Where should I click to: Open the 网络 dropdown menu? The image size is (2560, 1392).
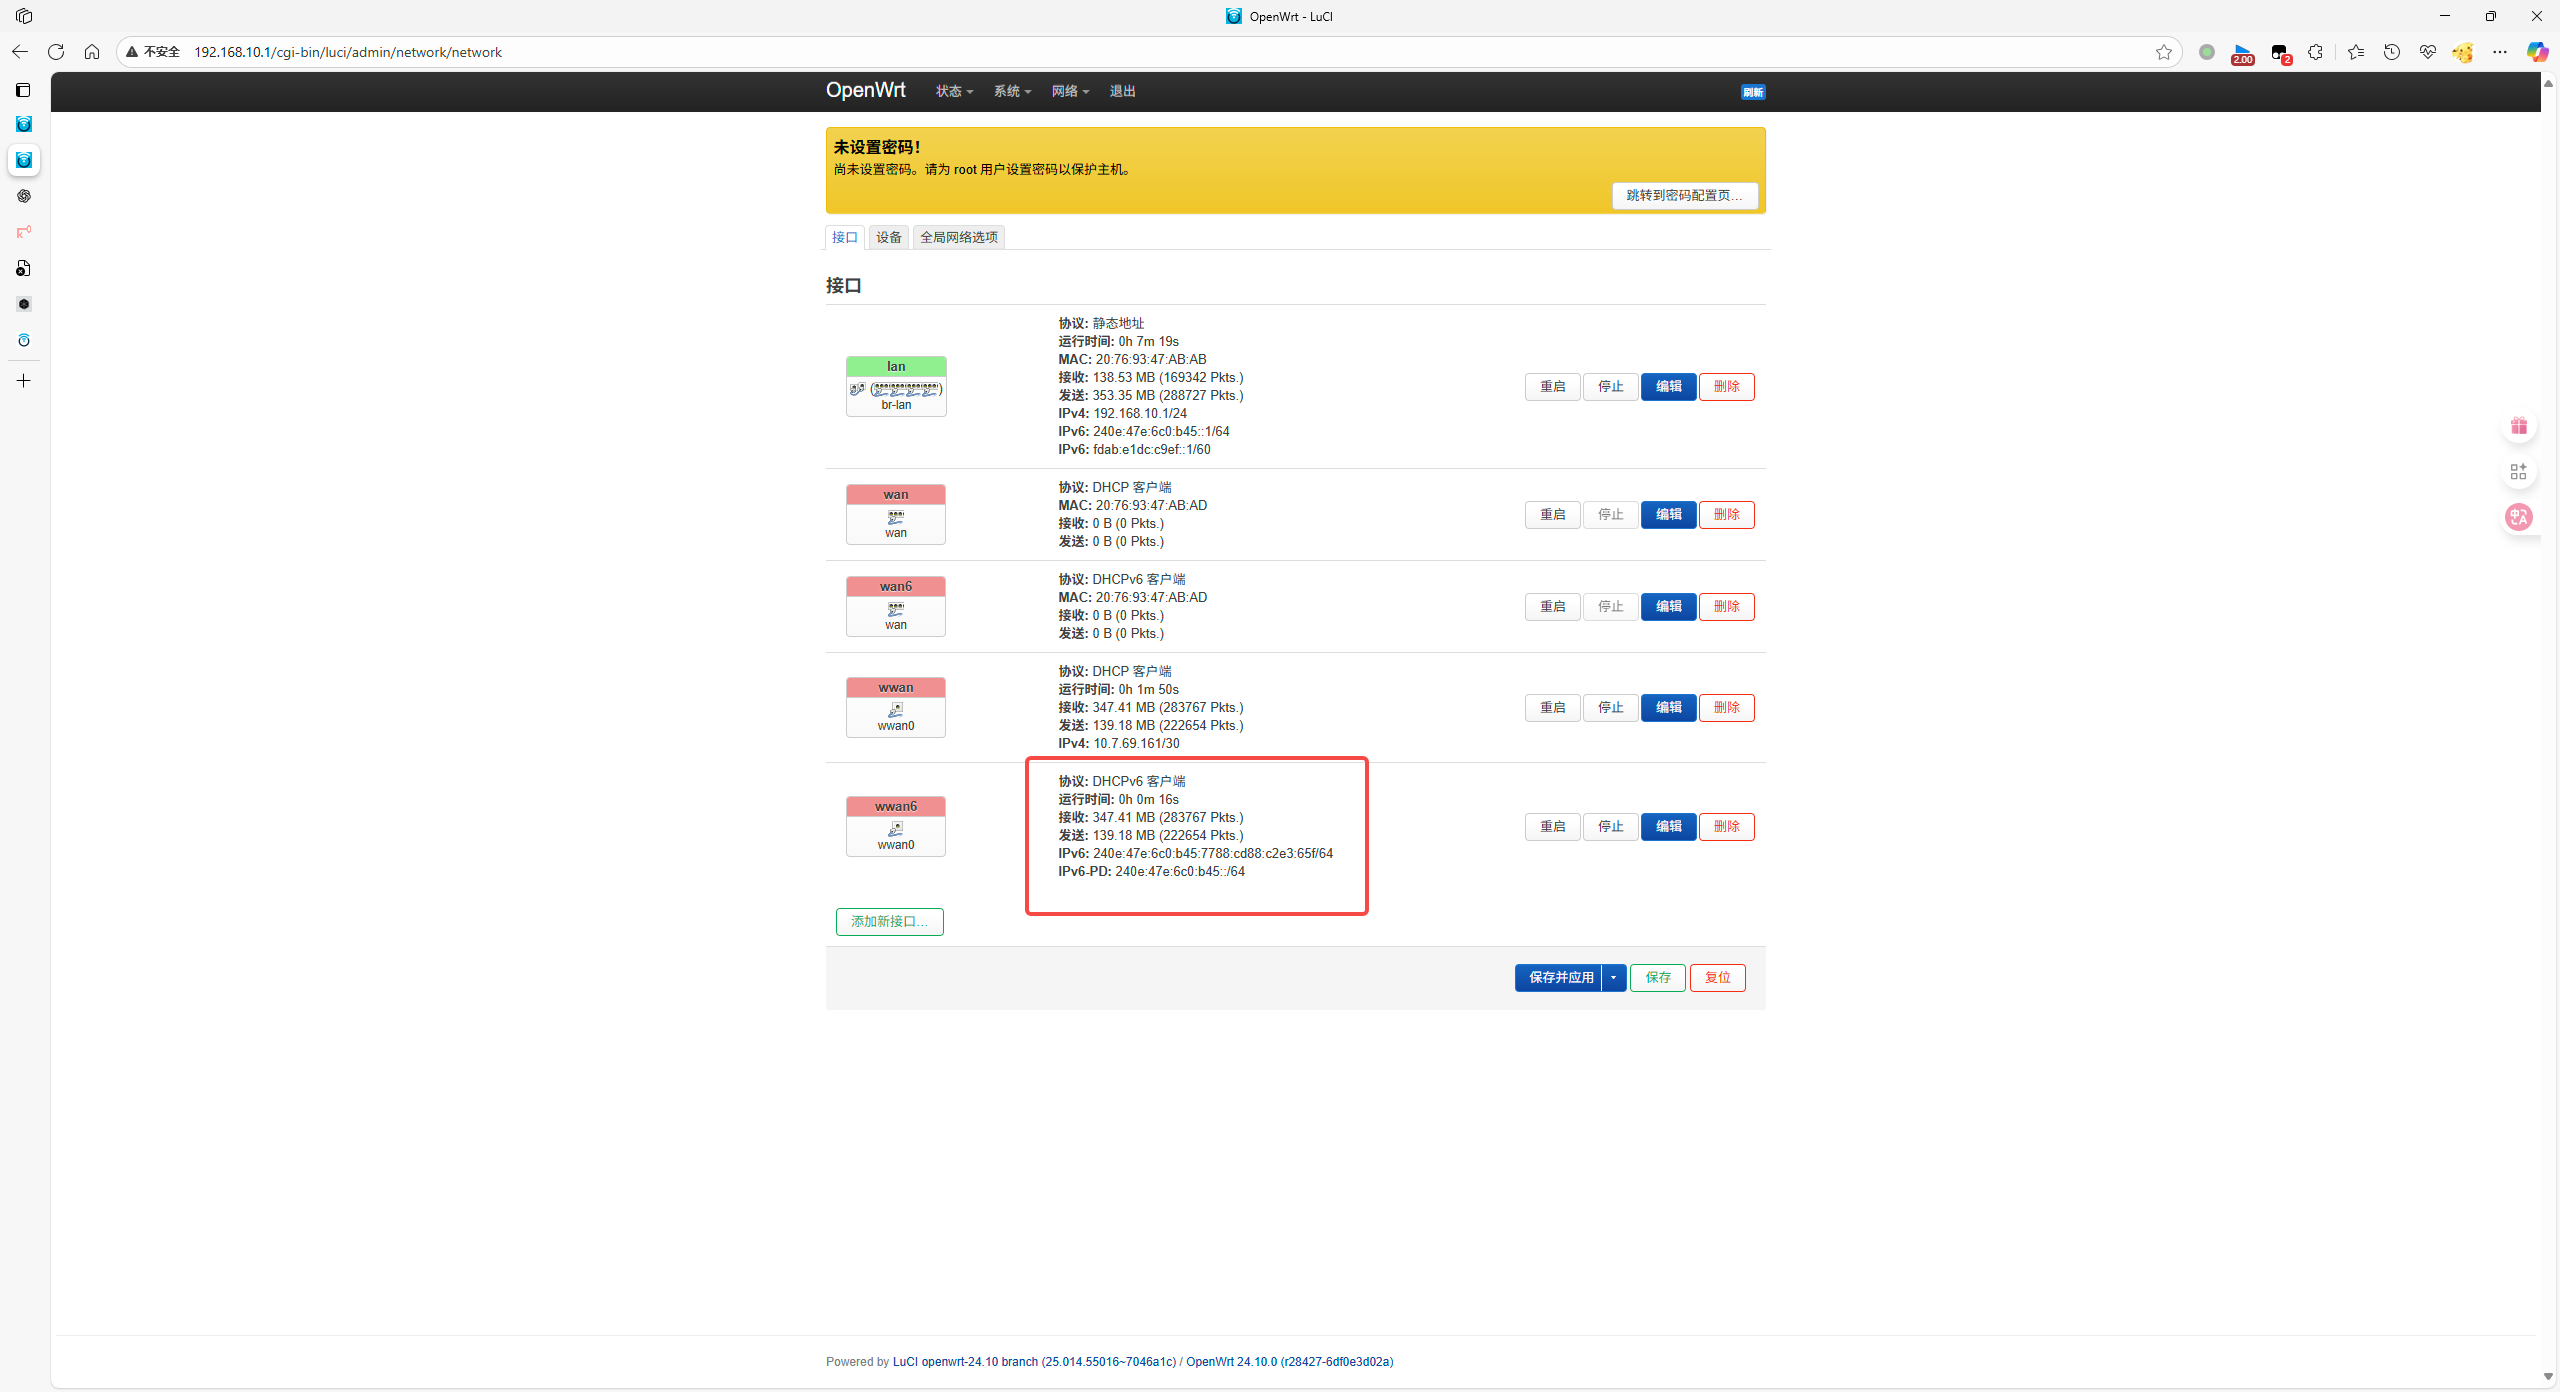pos(1070,91)
